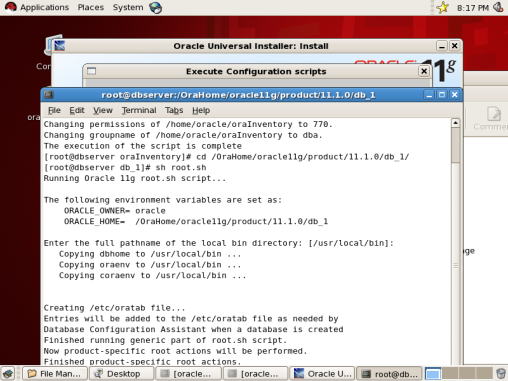Open the trash icon in bottom panel
The width and height of the screenshot is (508, 381).
tap(501, 374)
